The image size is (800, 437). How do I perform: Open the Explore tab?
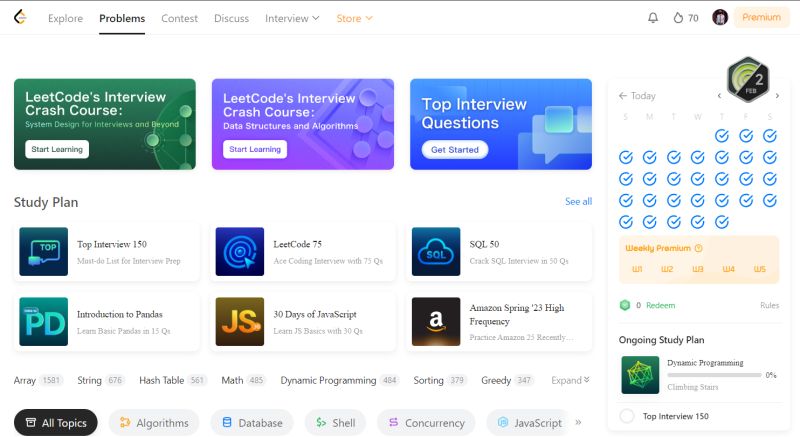65,18
